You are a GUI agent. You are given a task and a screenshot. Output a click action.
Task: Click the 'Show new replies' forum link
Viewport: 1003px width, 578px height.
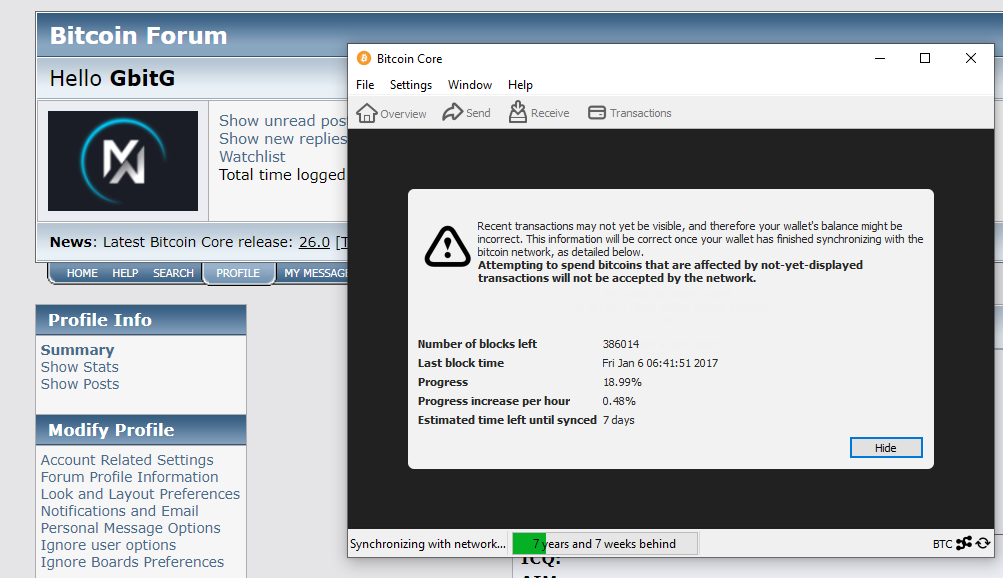pyautogui.click(x=283, y=139)
